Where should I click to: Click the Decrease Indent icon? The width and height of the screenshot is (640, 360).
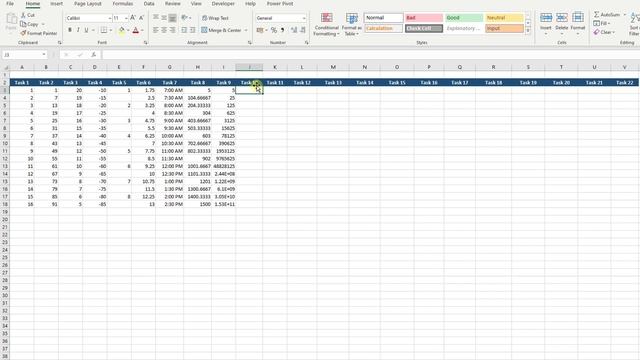click(184, 30)
